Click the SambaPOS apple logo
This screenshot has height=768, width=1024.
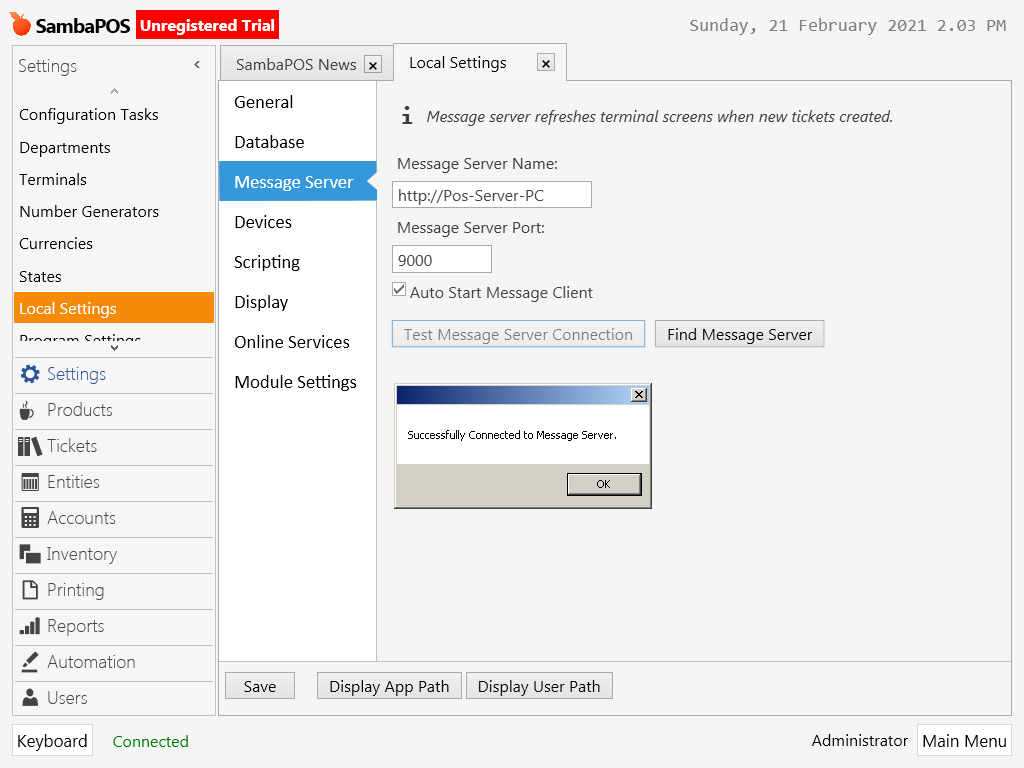(x=21, y=24)
